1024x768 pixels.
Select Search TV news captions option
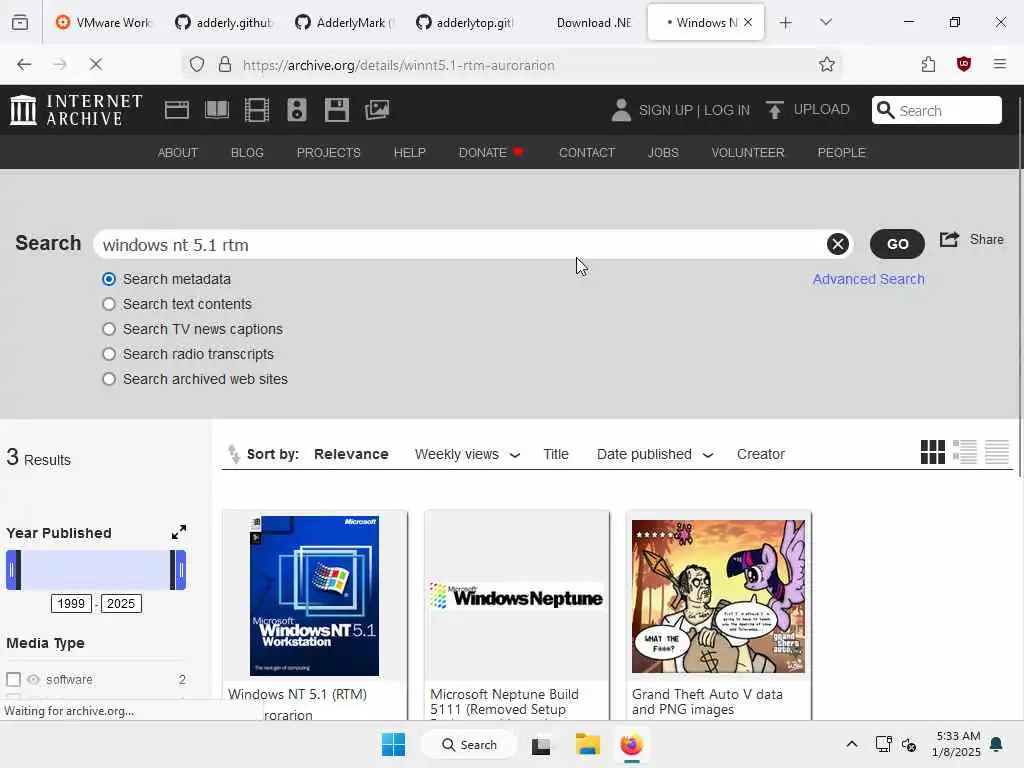coord(109,329)
